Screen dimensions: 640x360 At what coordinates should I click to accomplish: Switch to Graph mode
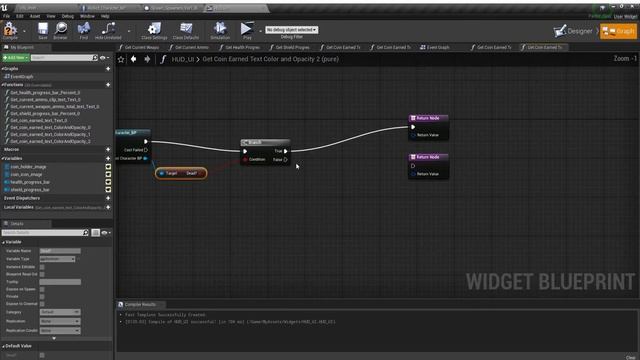[x=618, y=31]
